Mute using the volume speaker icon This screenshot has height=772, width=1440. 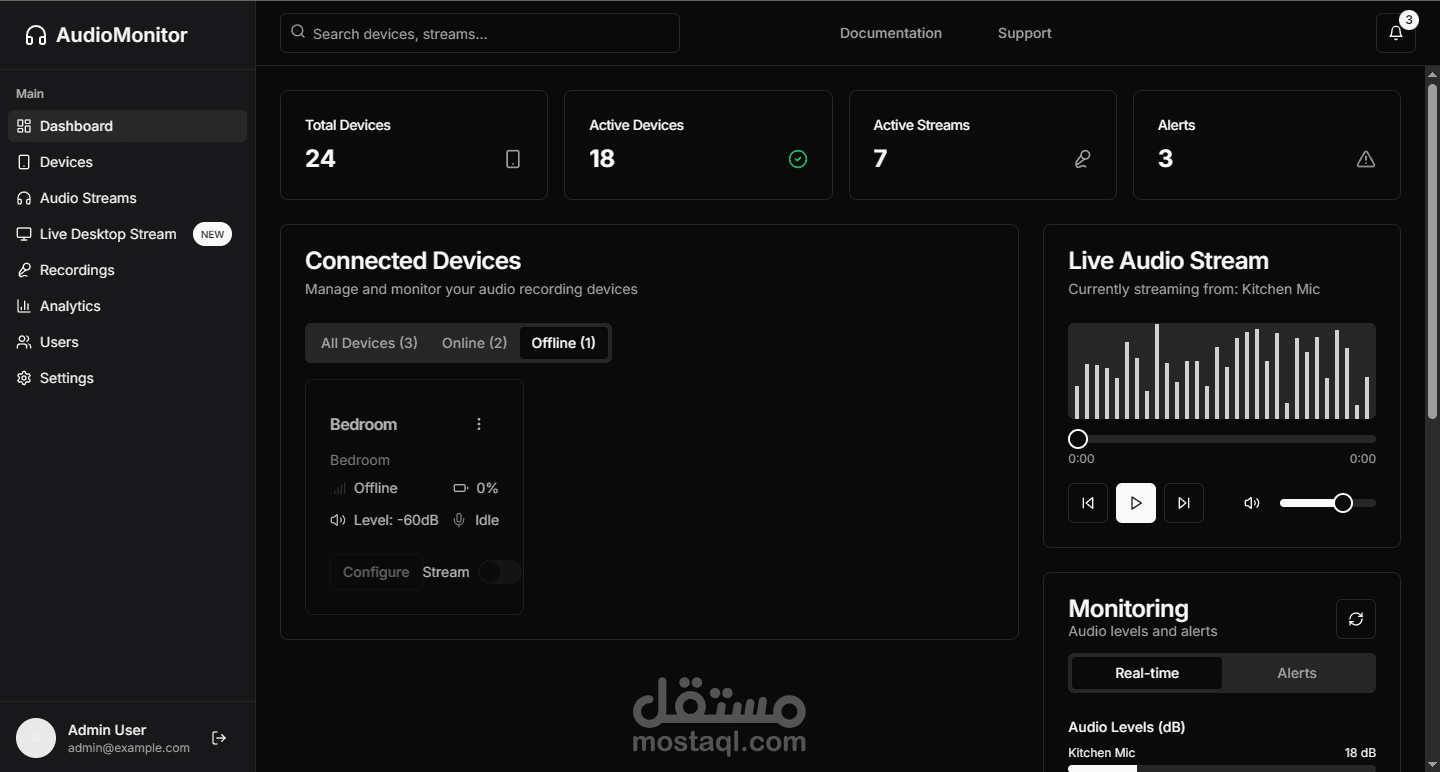[1252, 503]
